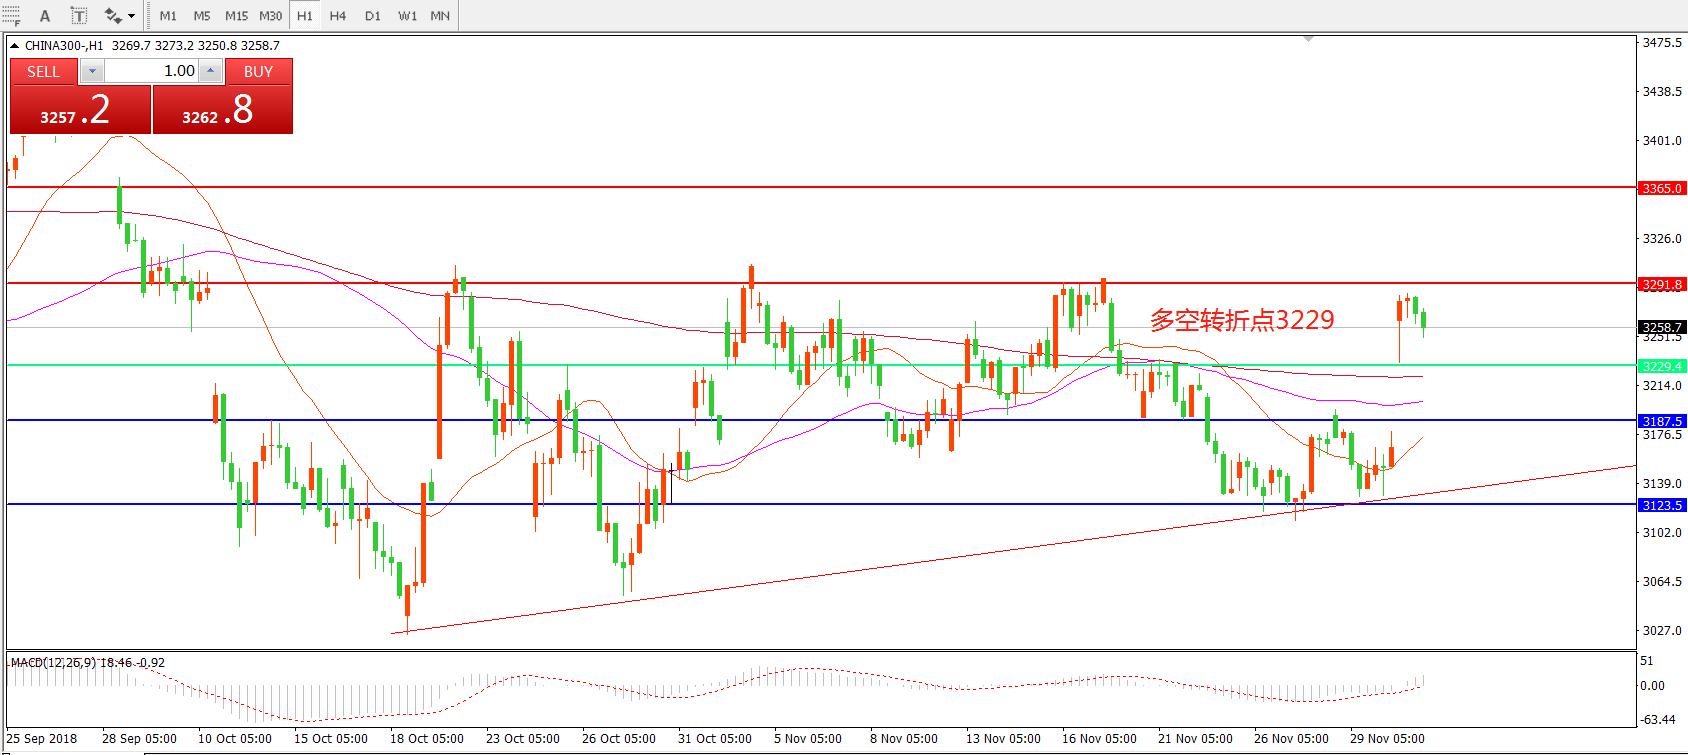Select the MN monthly timeframe
The image size is (1688, 755).
[x=440, y=16]
